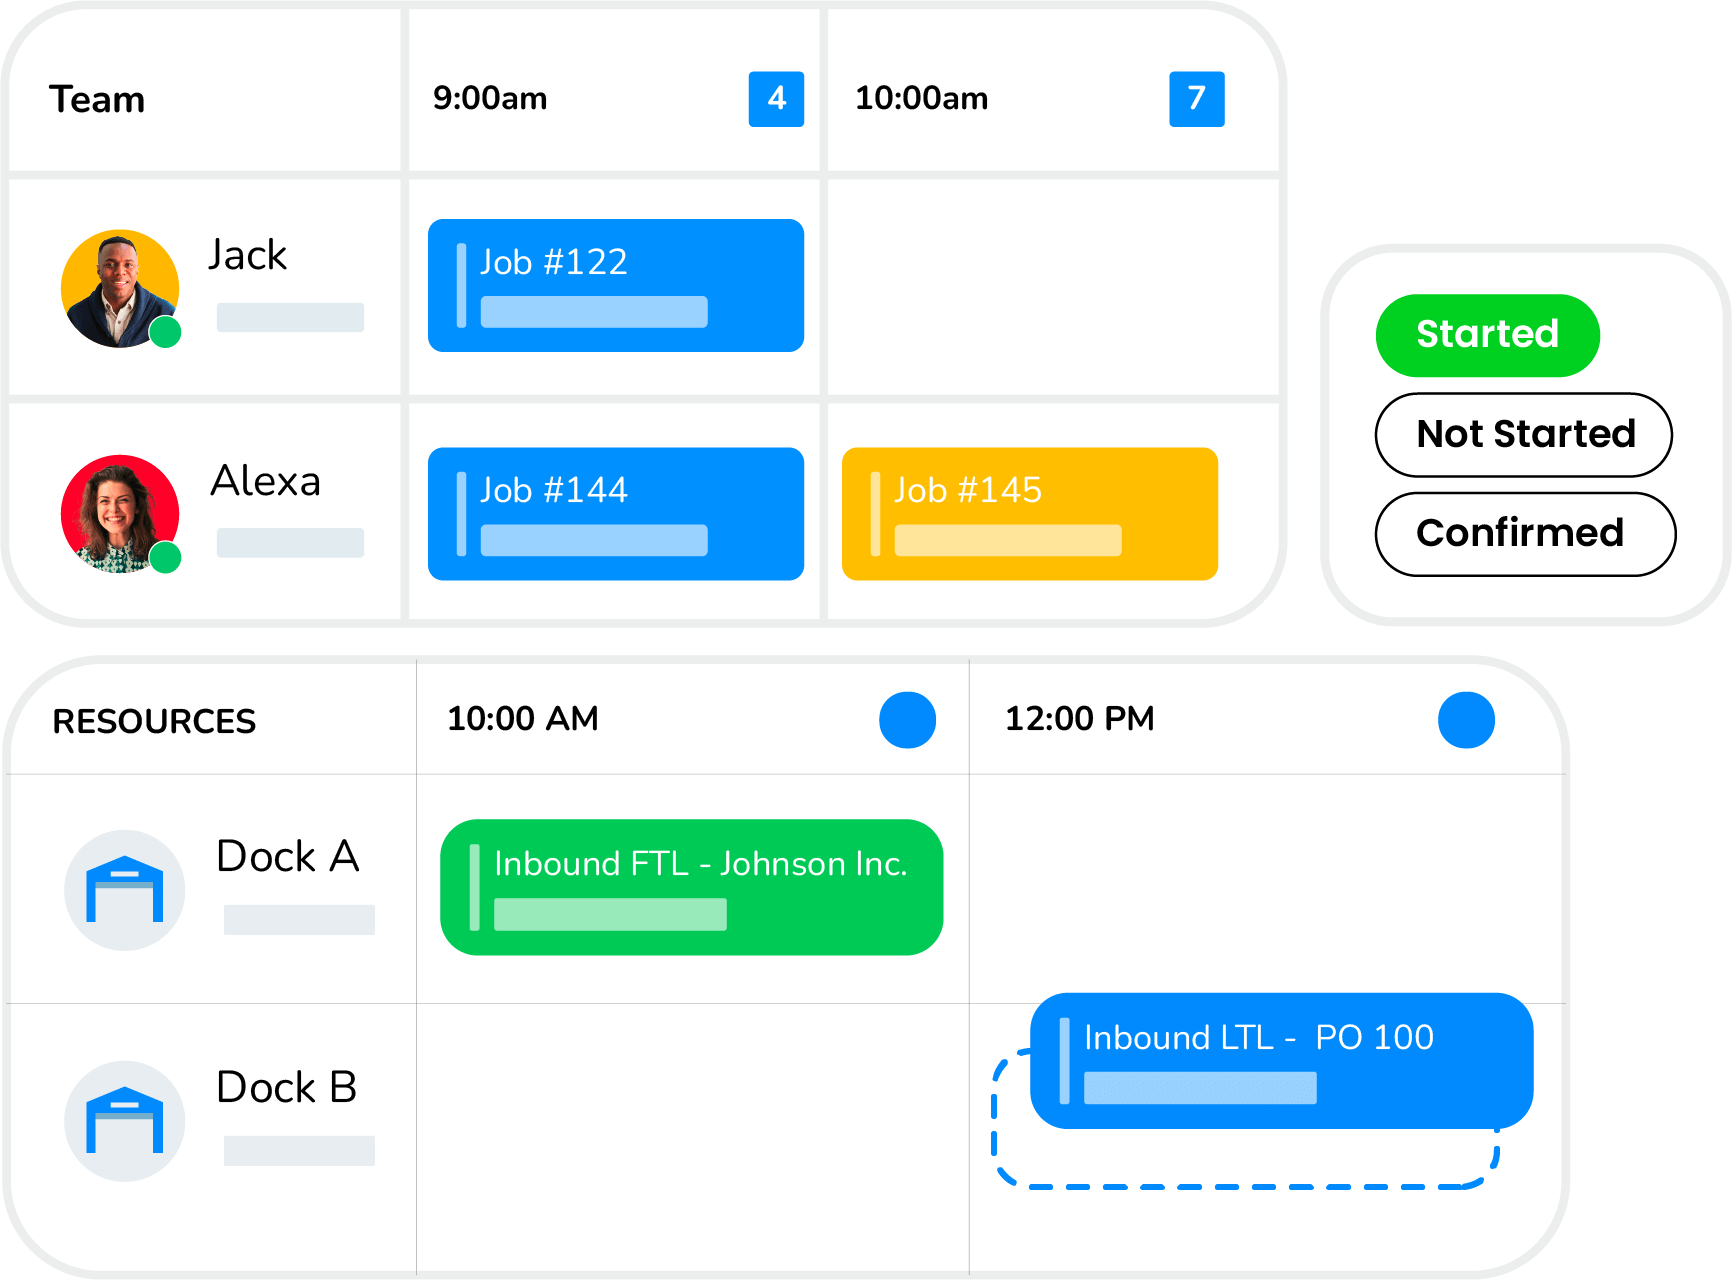Screen dimensions: 1732x1280
Task: Click Jack's profile avatar
Action: click(x=120, y=289)
